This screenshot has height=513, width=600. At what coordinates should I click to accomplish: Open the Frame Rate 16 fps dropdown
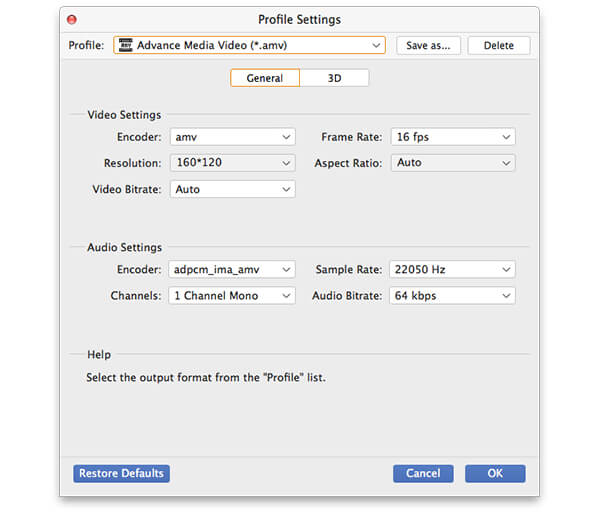coord(453,137)
